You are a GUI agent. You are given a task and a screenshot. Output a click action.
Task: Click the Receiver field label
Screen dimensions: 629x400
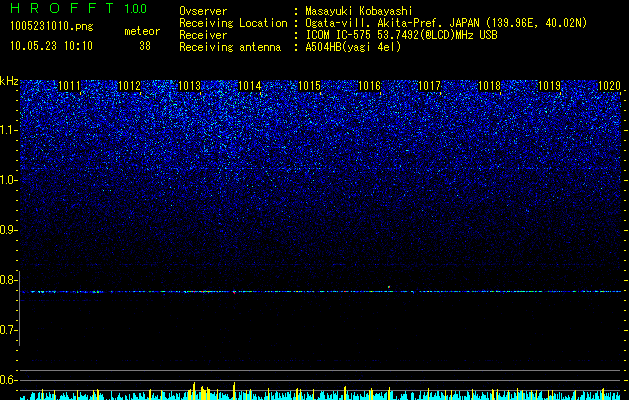click(203, 35)
